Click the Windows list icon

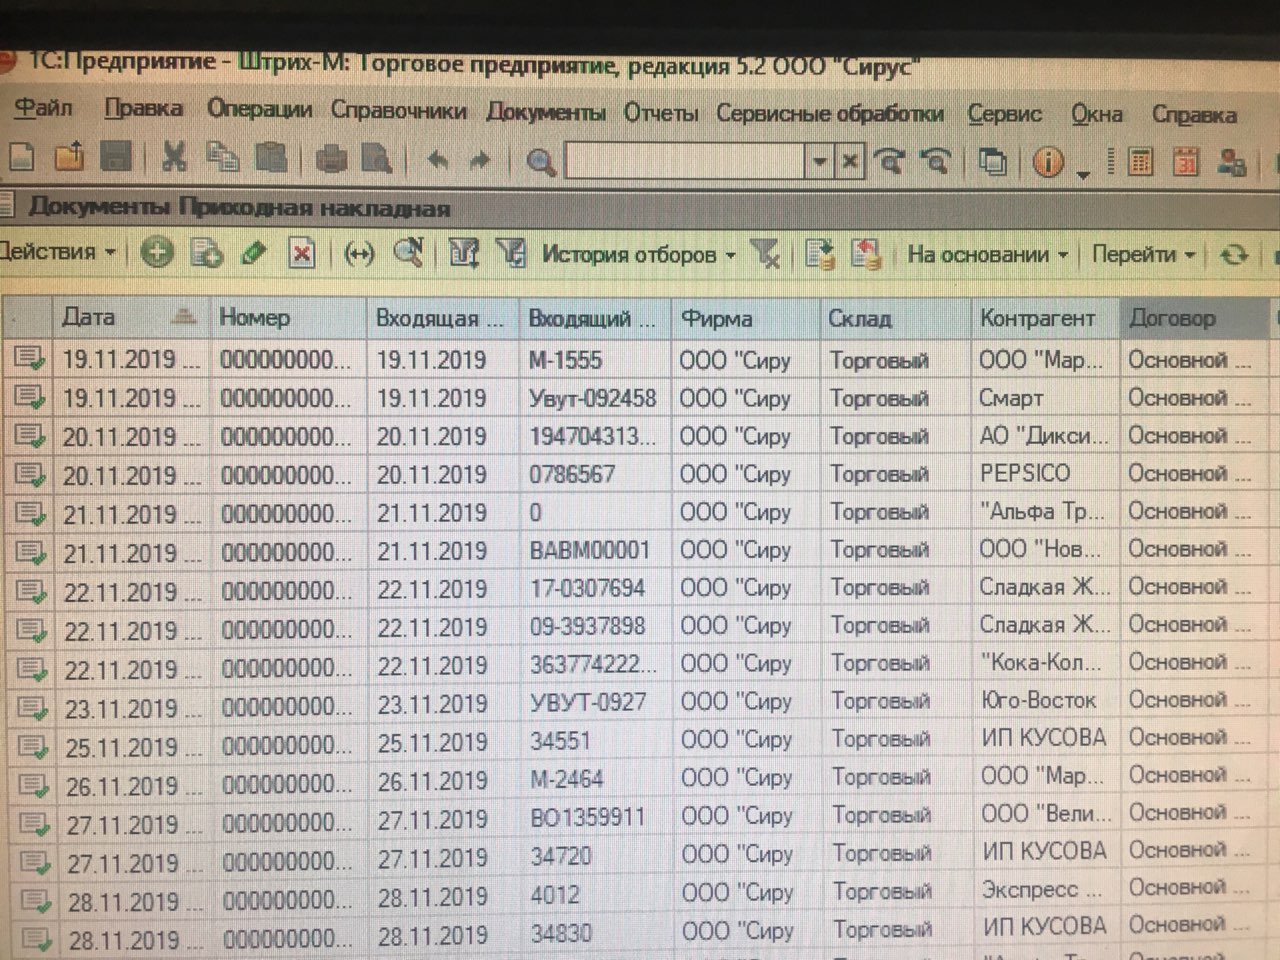pyautogui.click(x=992, y=162)
